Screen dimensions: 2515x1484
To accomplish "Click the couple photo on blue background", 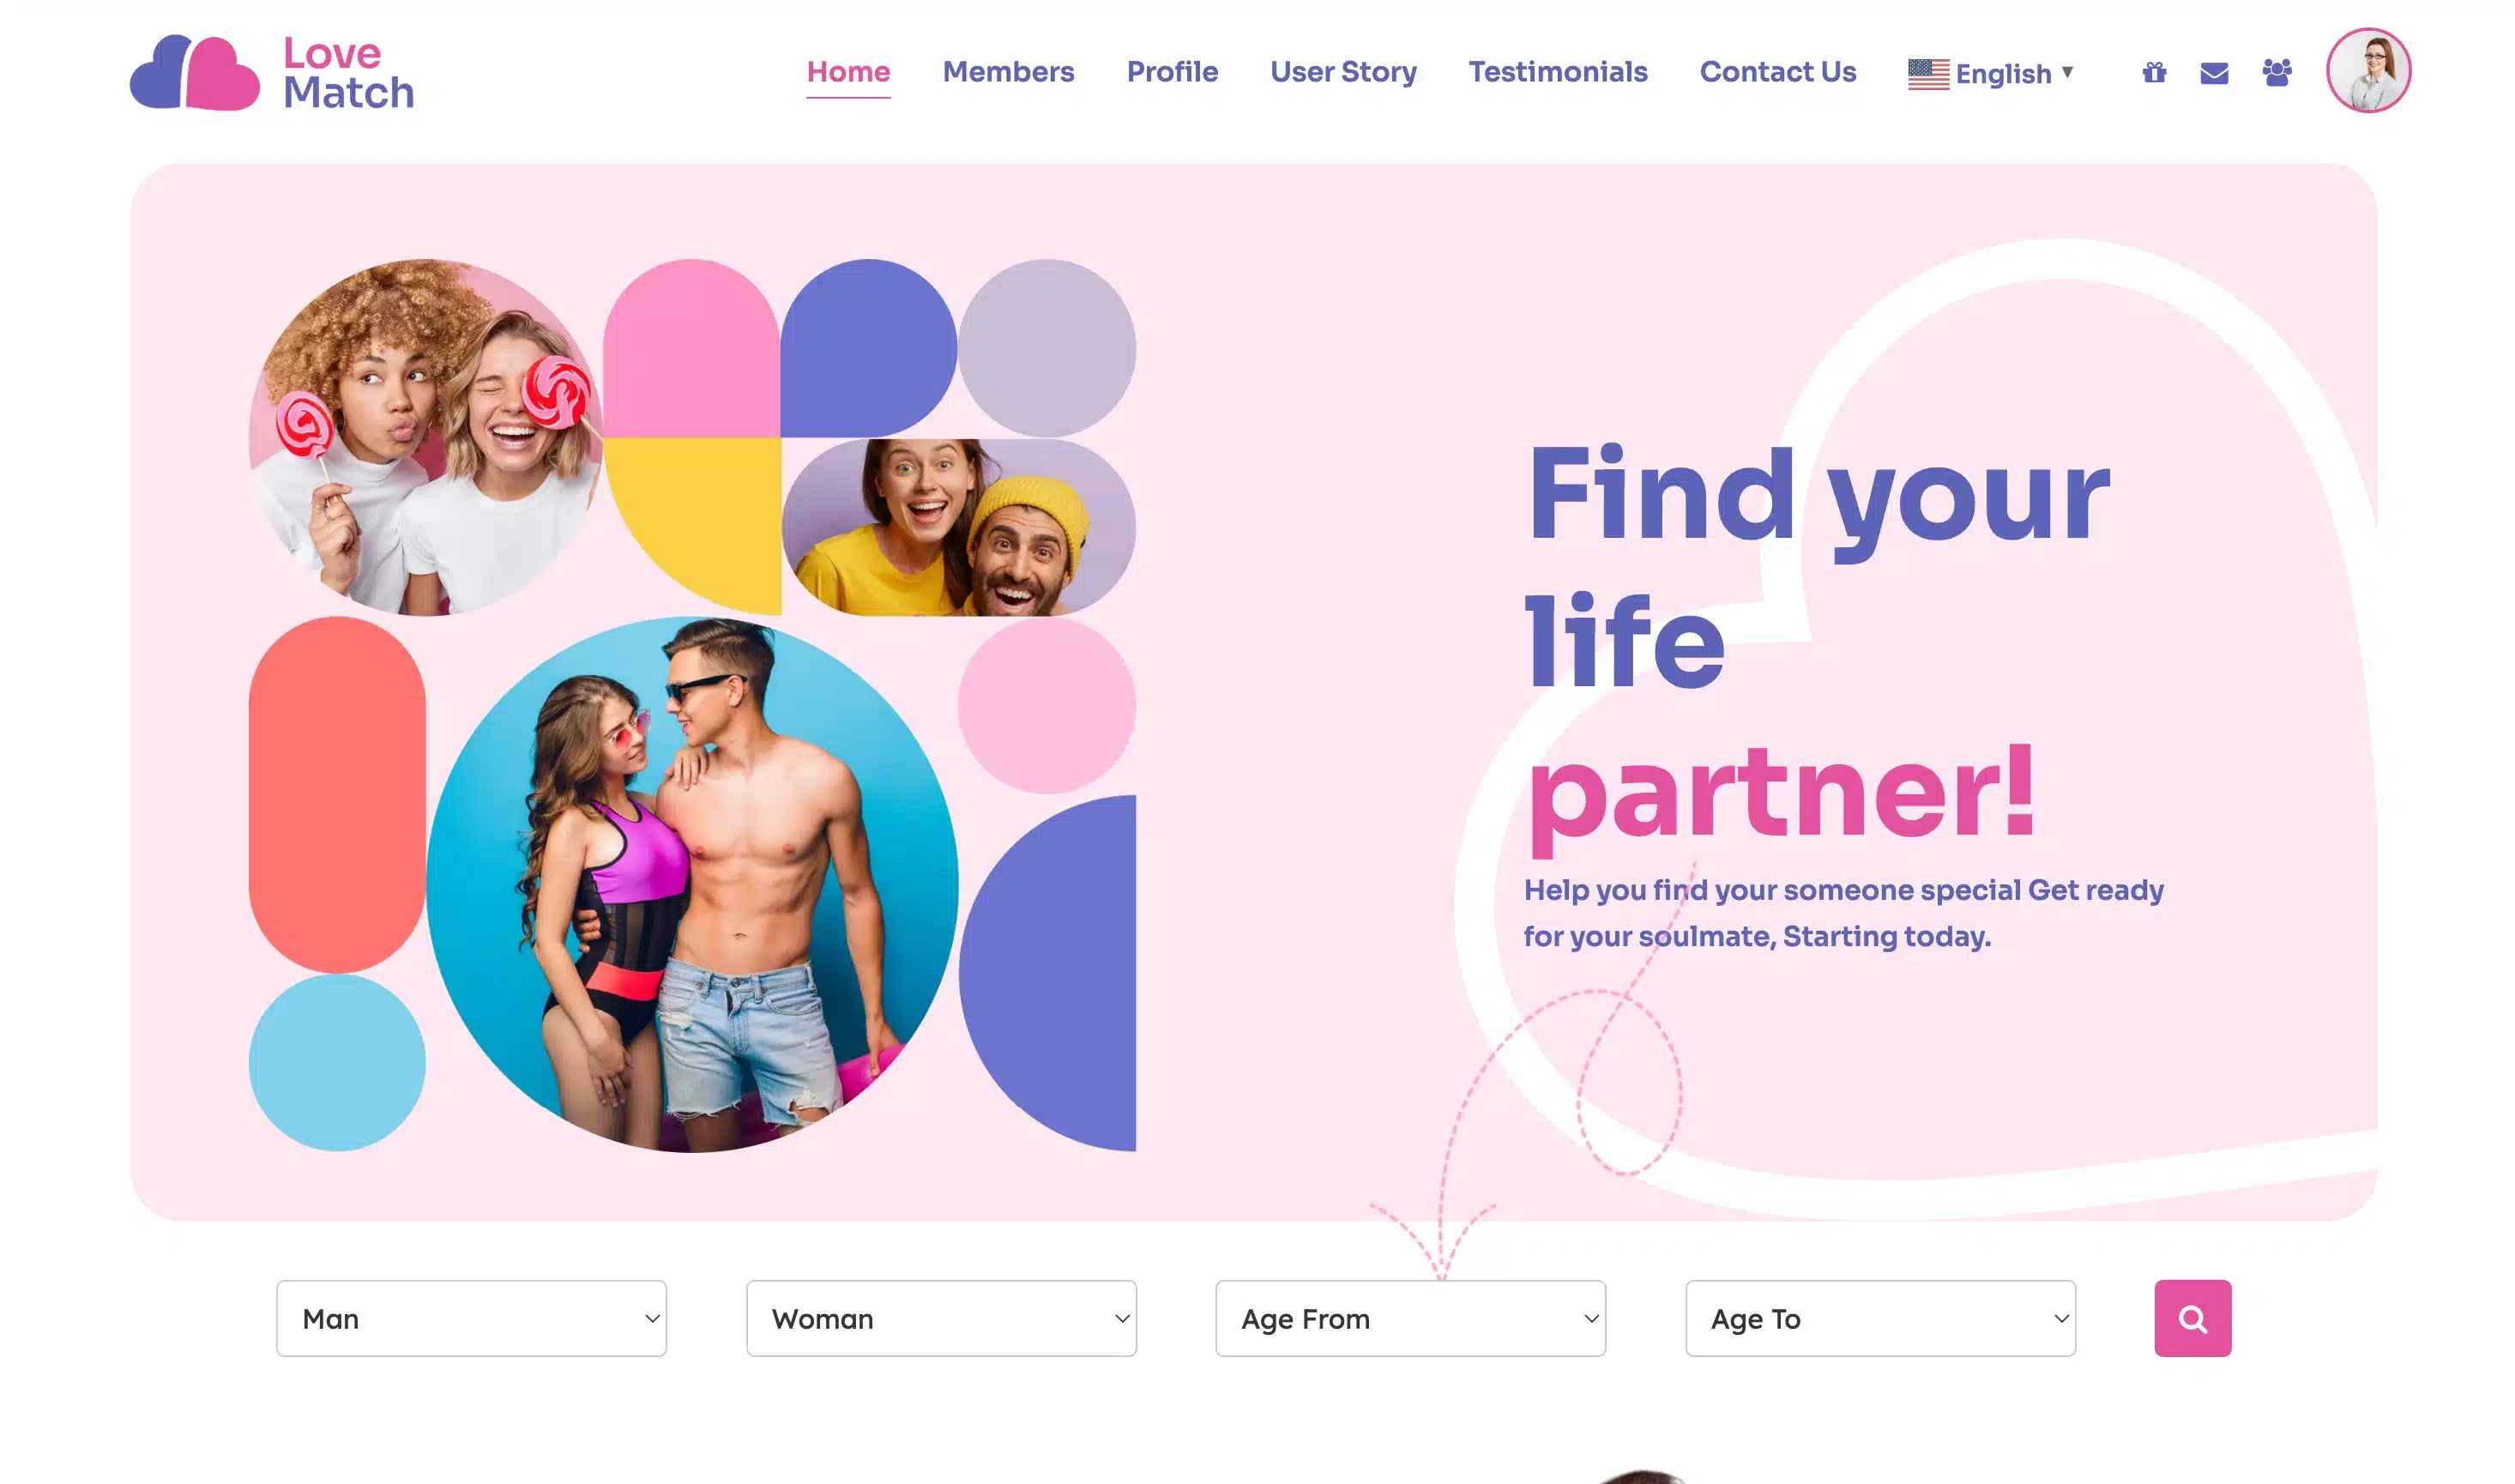I will pyautogui.click(x=692, y=884).
